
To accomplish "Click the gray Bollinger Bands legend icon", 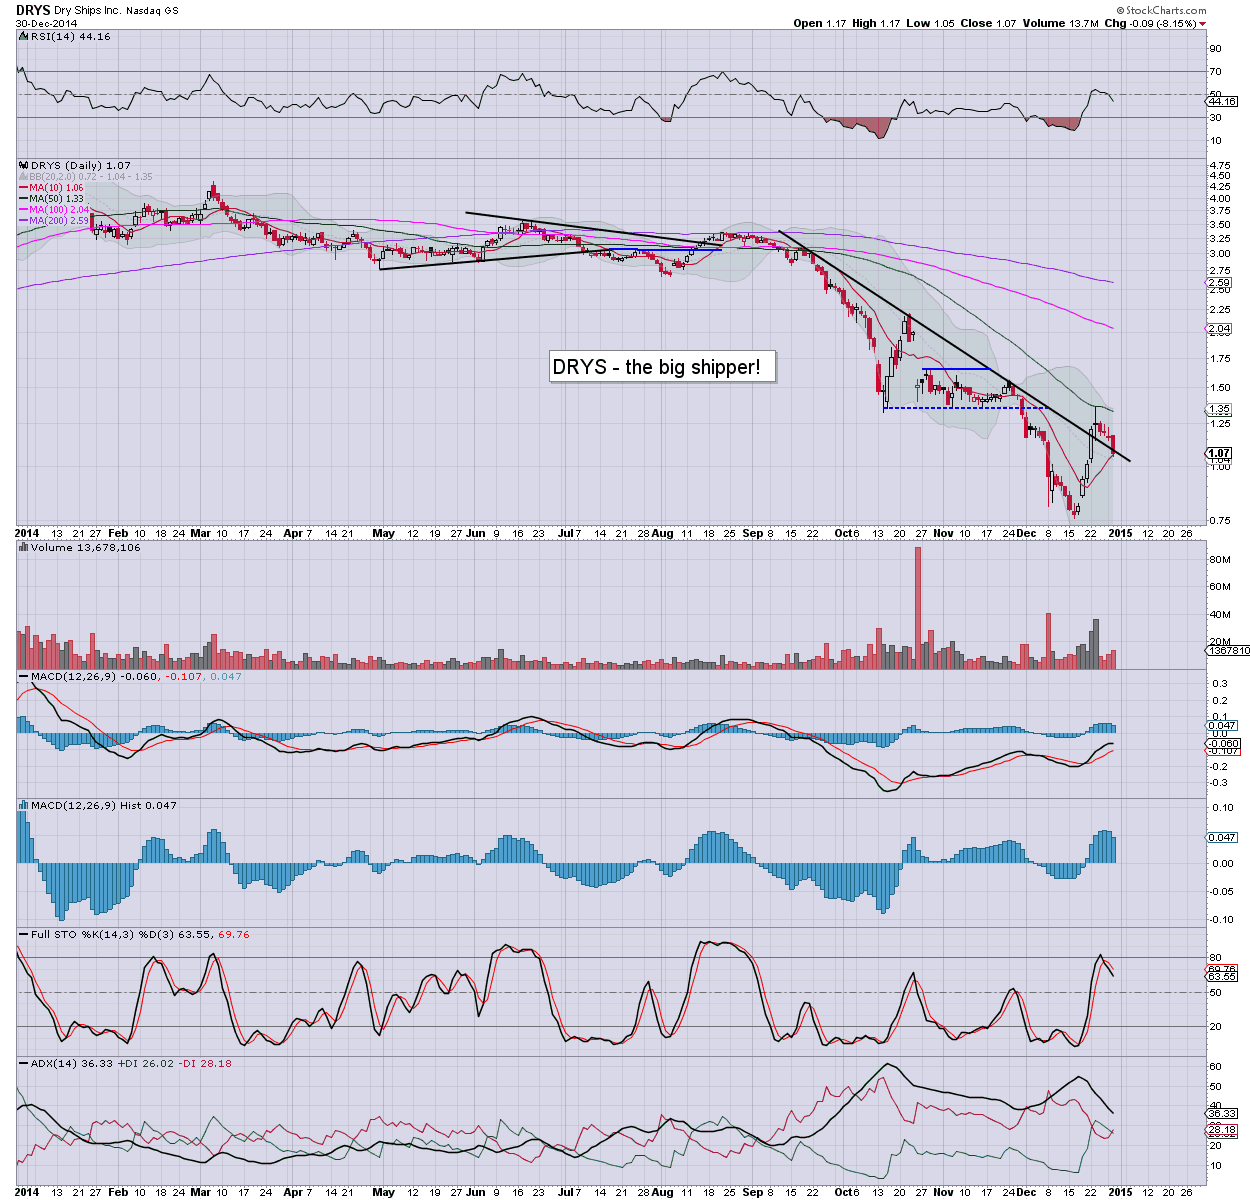I will tap(24, 176).
